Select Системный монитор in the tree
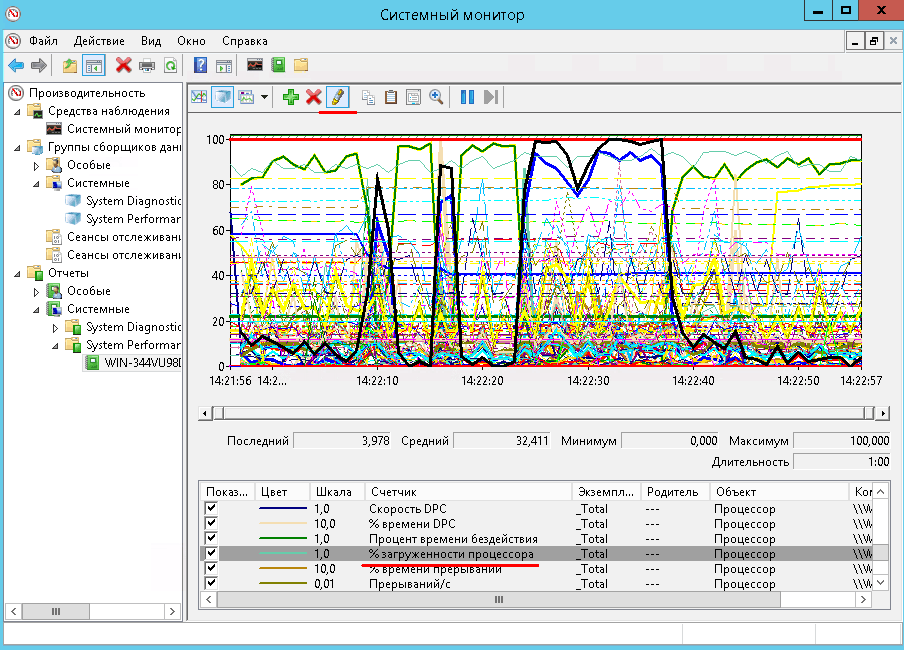 pos(123,129)
